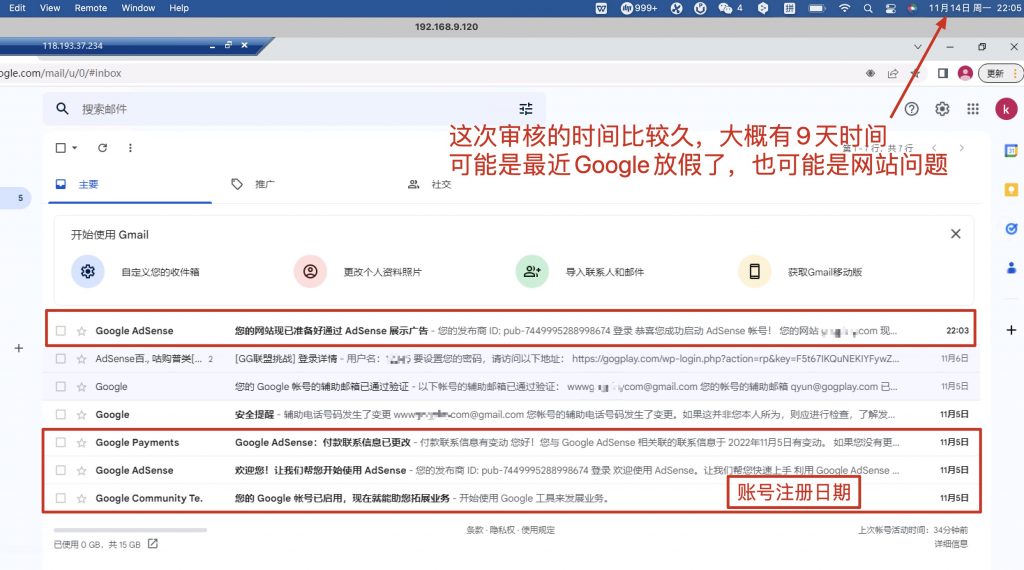Open the 您的网站现已准备好通过 AdSense email

tap(510, 331)
